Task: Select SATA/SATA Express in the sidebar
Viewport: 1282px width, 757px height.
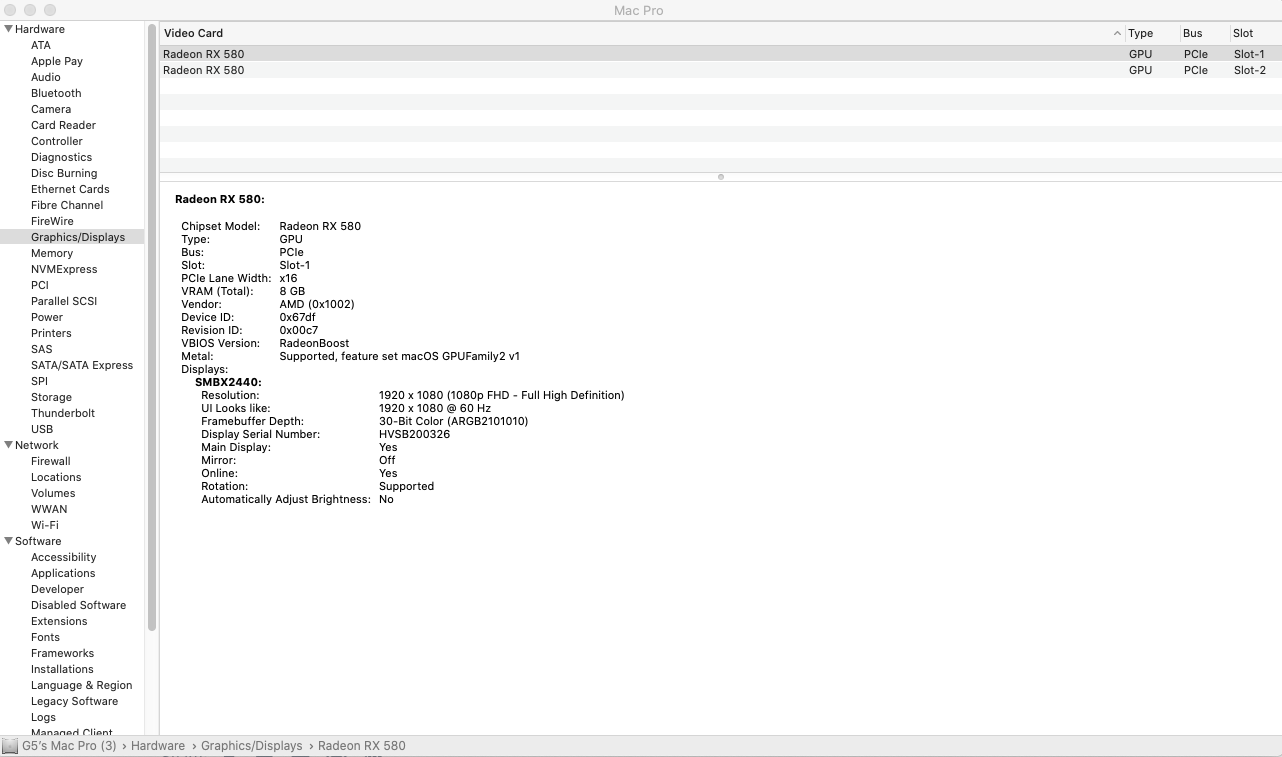Action: [82, 365]
